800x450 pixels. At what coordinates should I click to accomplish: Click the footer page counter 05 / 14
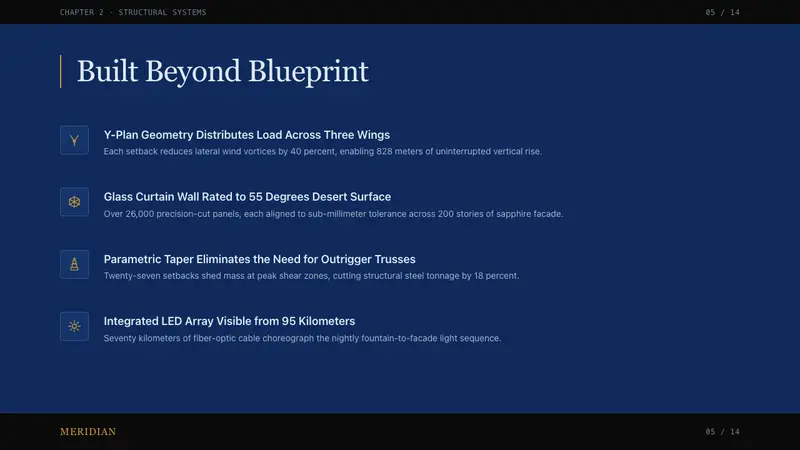722,432
